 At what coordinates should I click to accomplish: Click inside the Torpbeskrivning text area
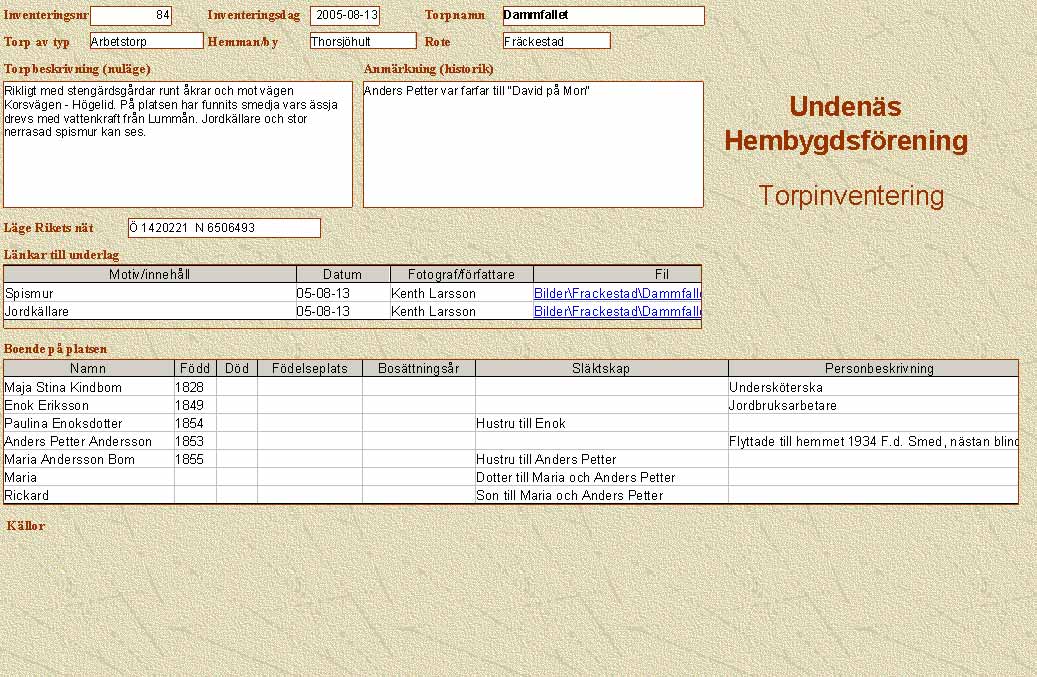pos(178,145)
